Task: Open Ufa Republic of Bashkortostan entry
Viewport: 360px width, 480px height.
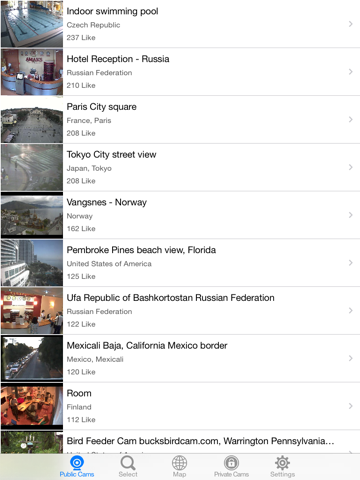Action: coord(180,311)
